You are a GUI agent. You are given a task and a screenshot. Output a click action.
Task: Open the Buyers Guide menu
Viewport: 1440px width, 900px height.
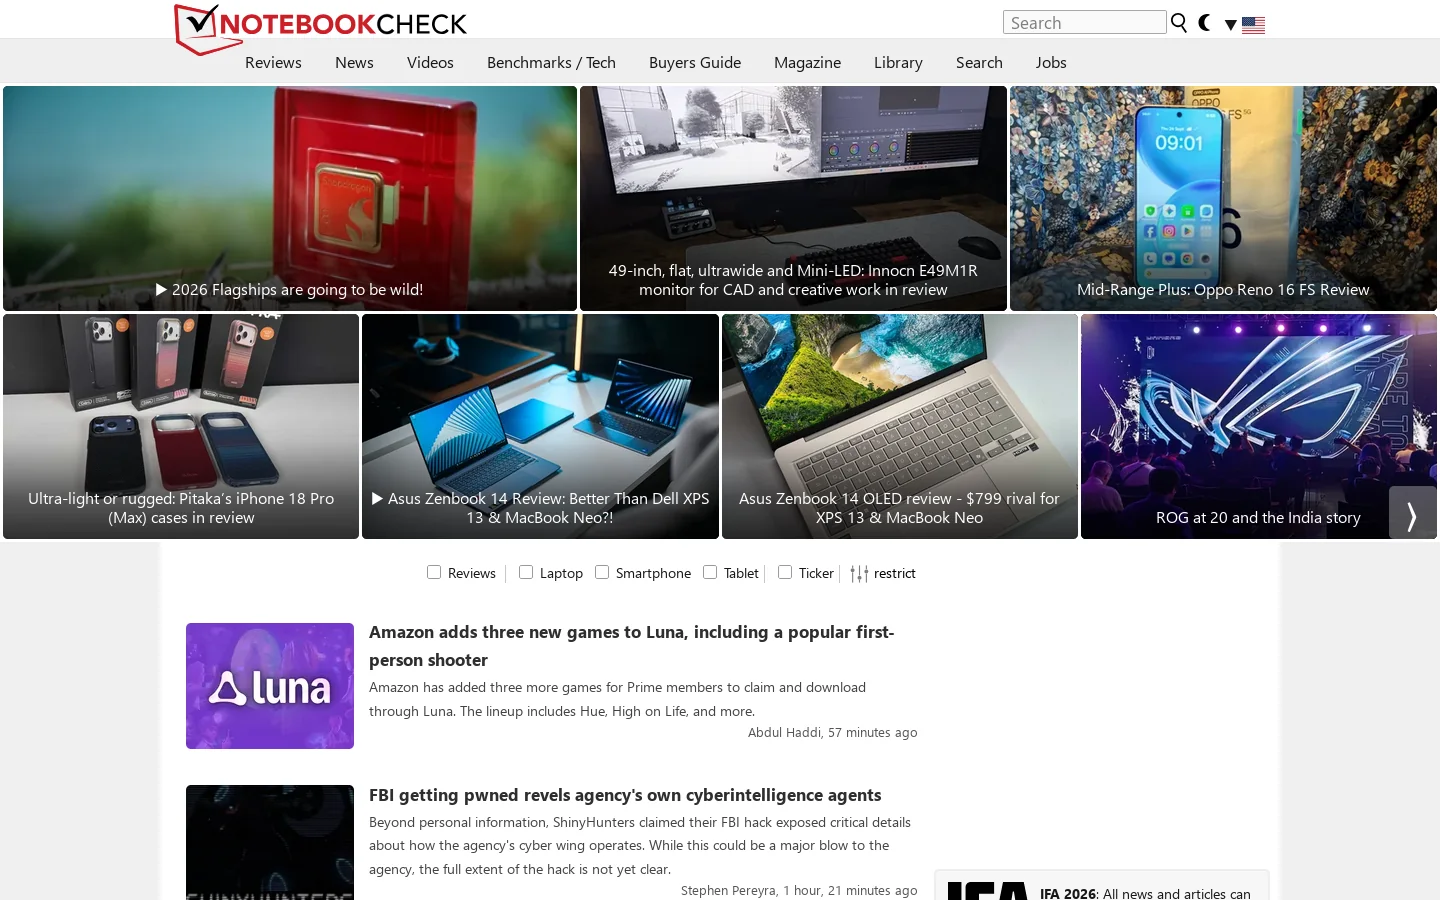695,62
